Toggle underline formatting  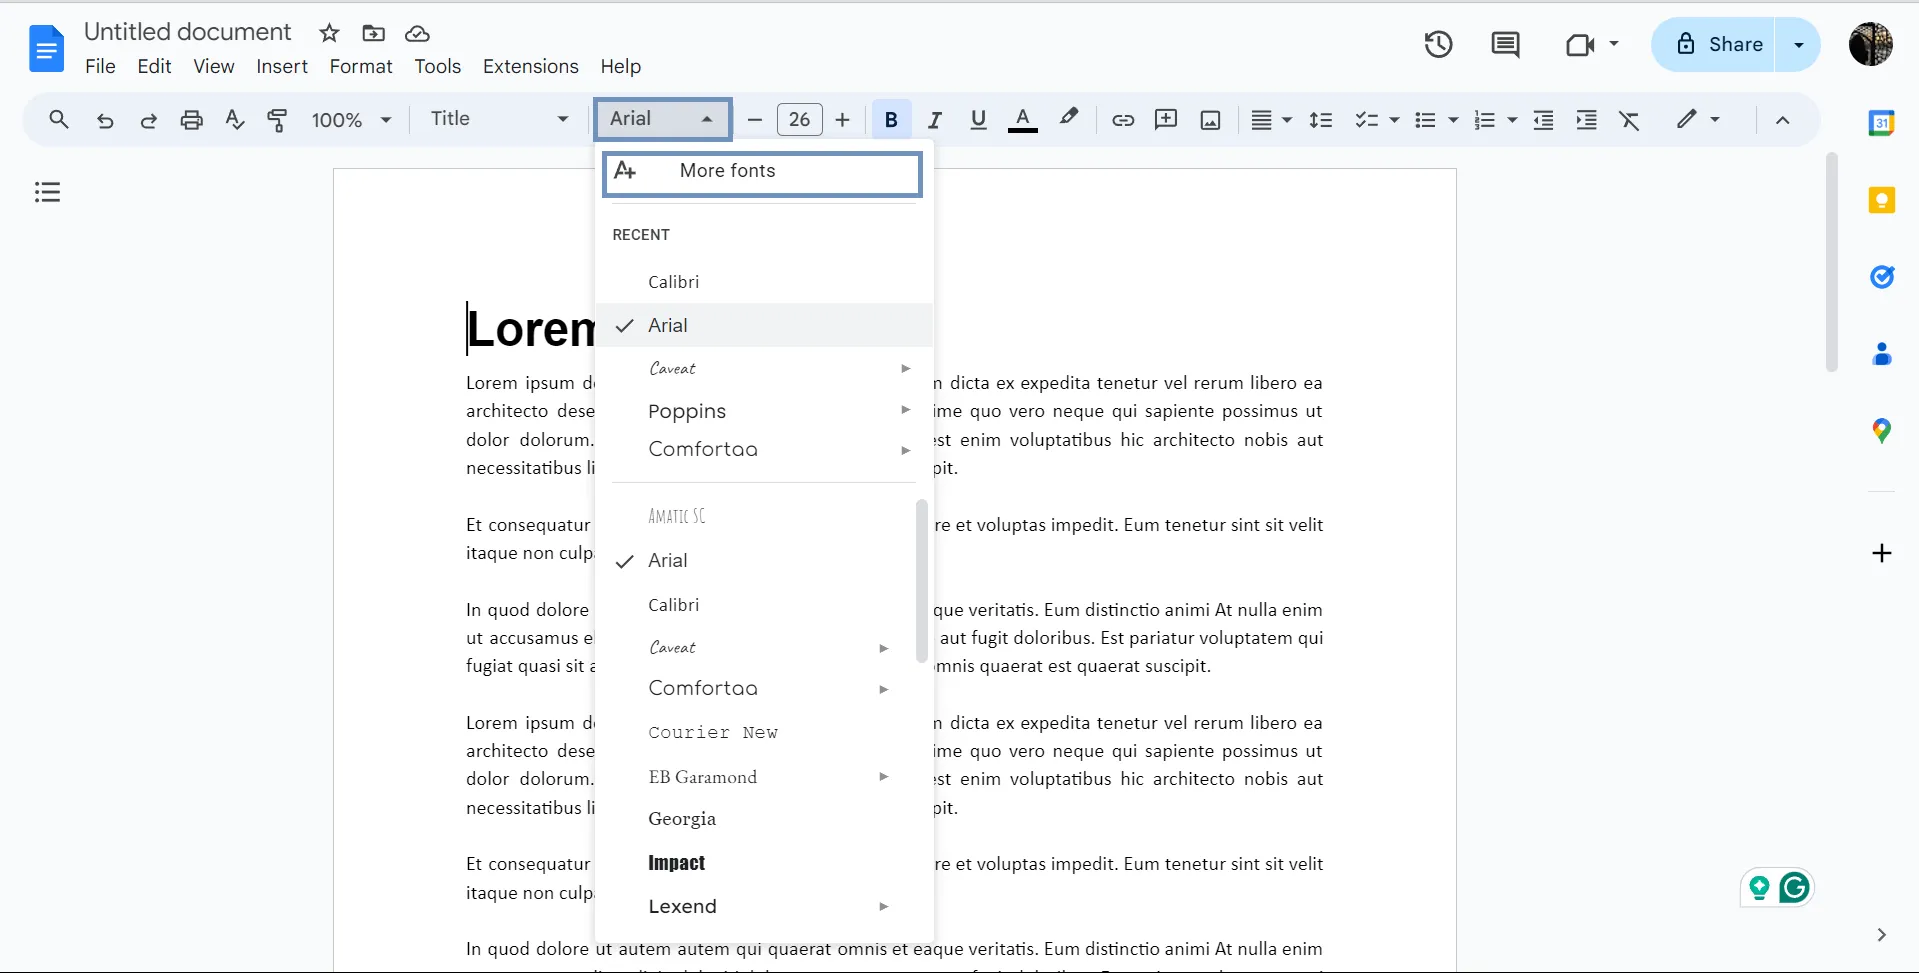click(x=978, y=120)
